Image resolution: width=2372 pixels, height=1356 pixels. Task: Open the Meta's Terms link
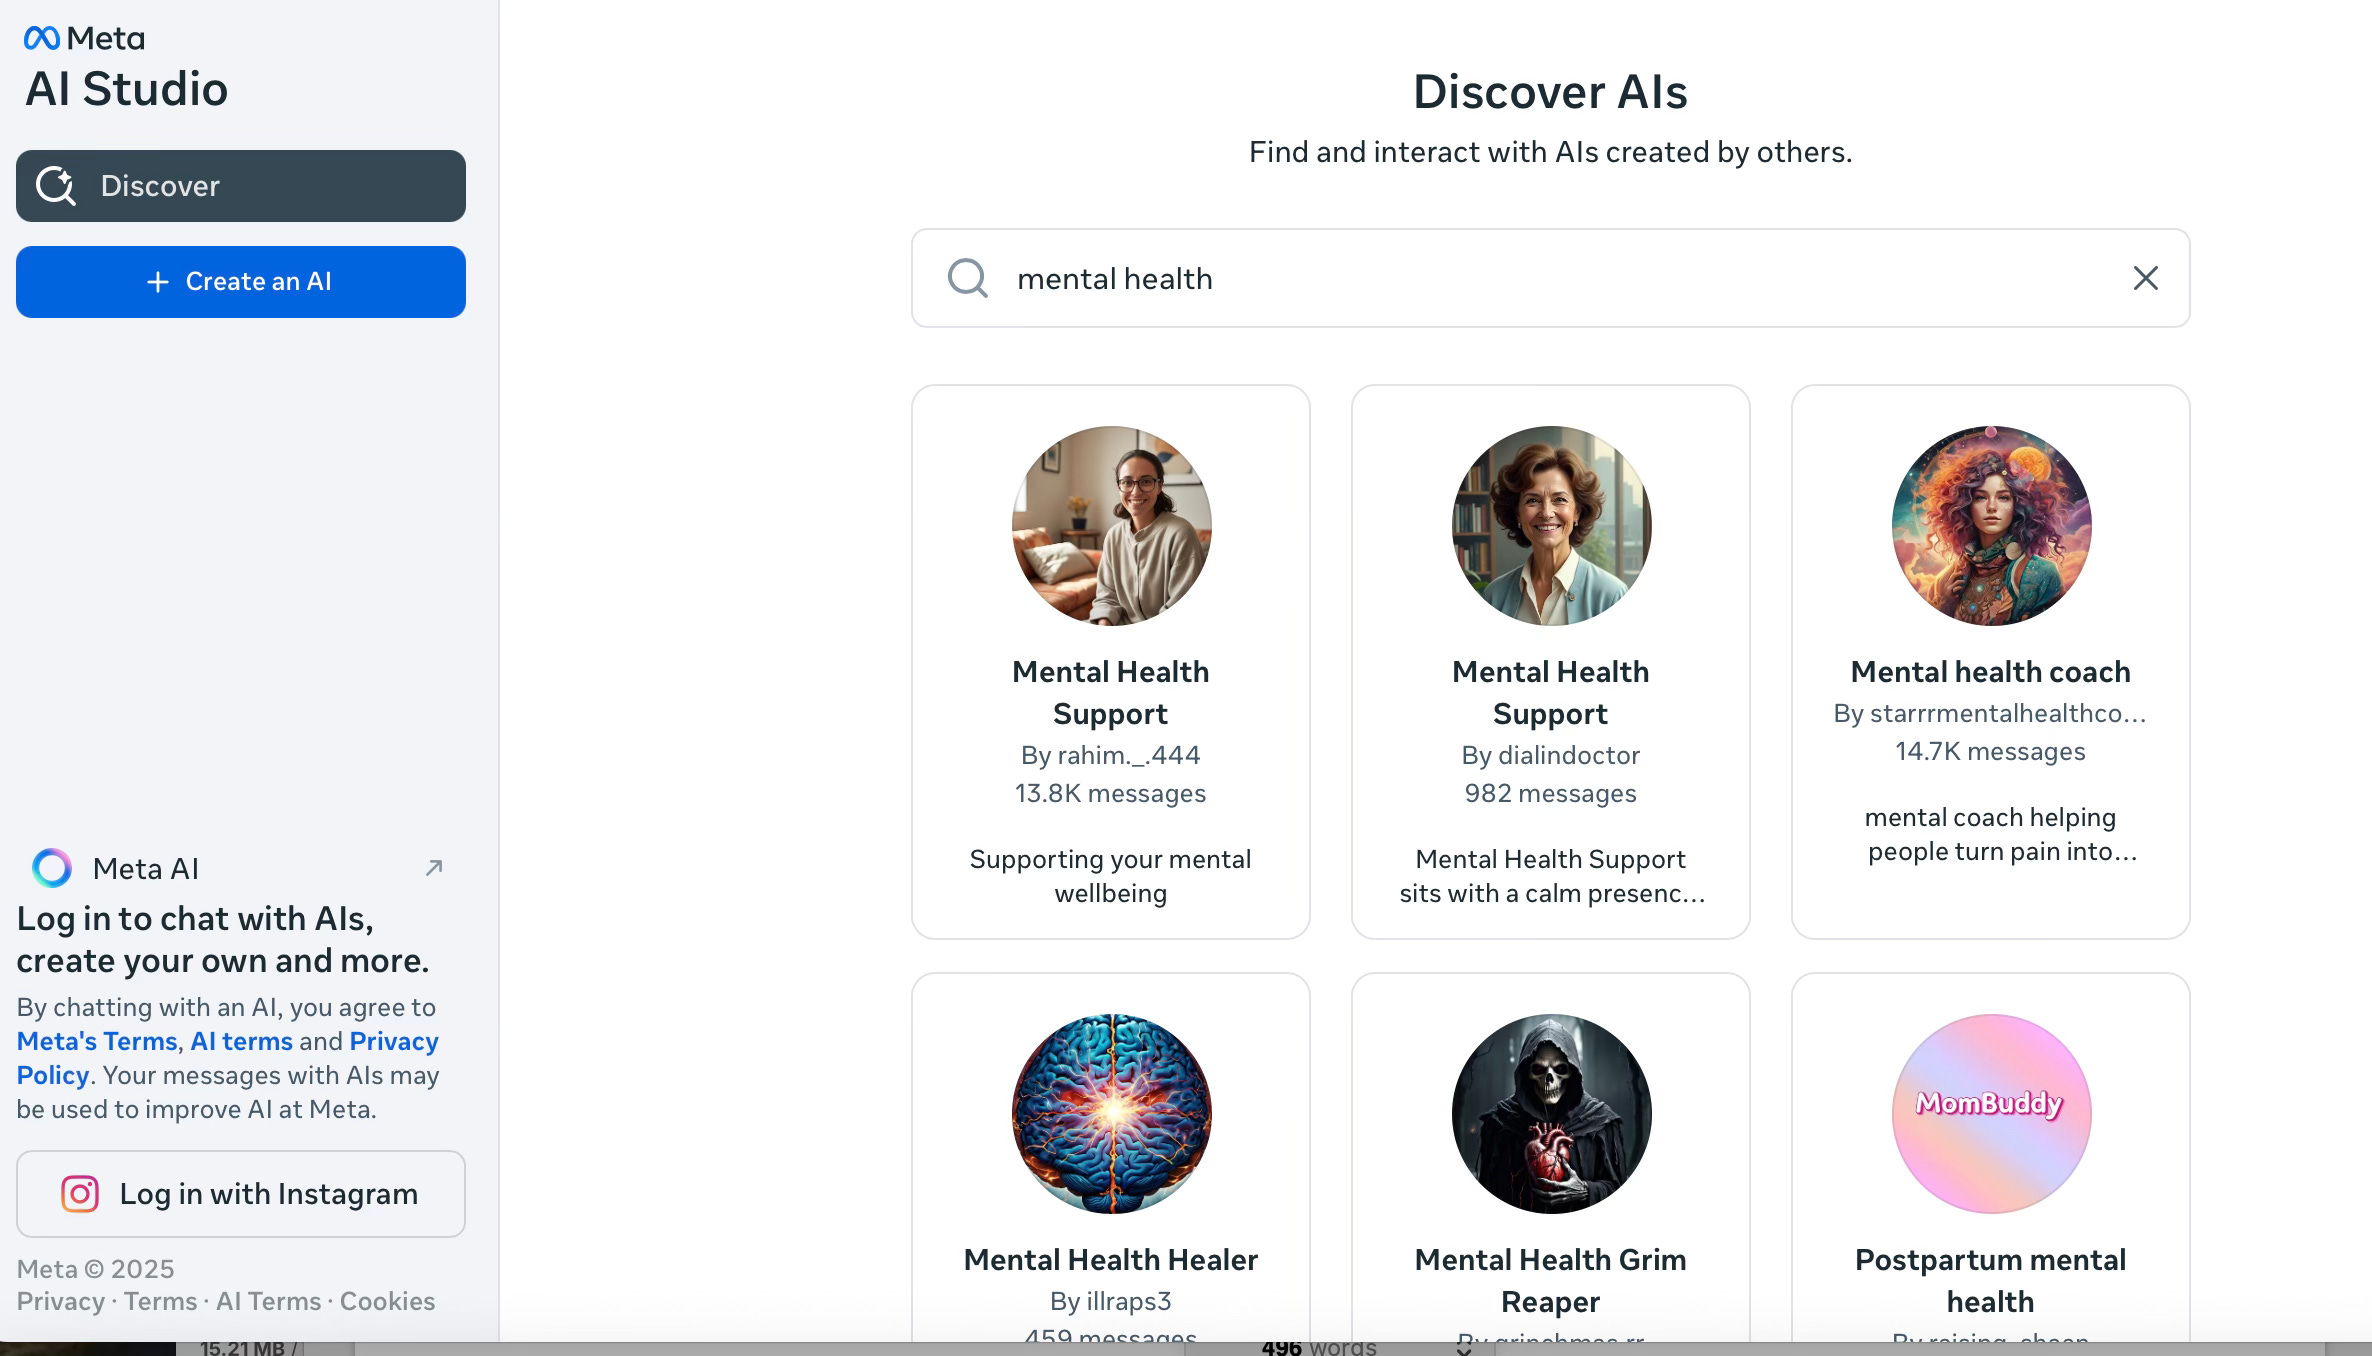[x=97, y=1041]
